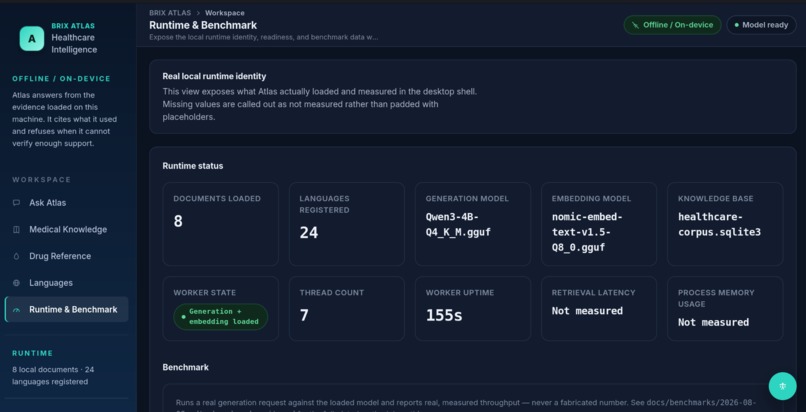Click the WORKSPACE sidebar heading
The width and height of the screenshot is (806, 412).
pyautogui.click(x=42, y=180)
